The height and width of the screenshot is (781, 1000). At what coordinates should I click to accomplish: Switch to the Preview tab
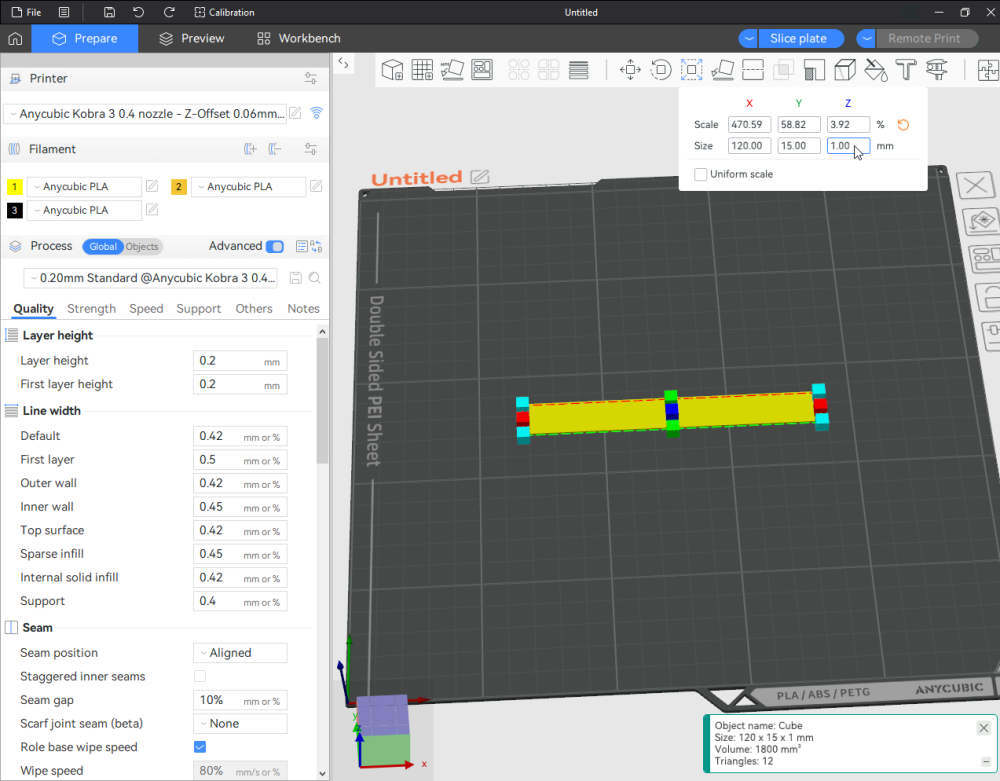click(192, 38)
